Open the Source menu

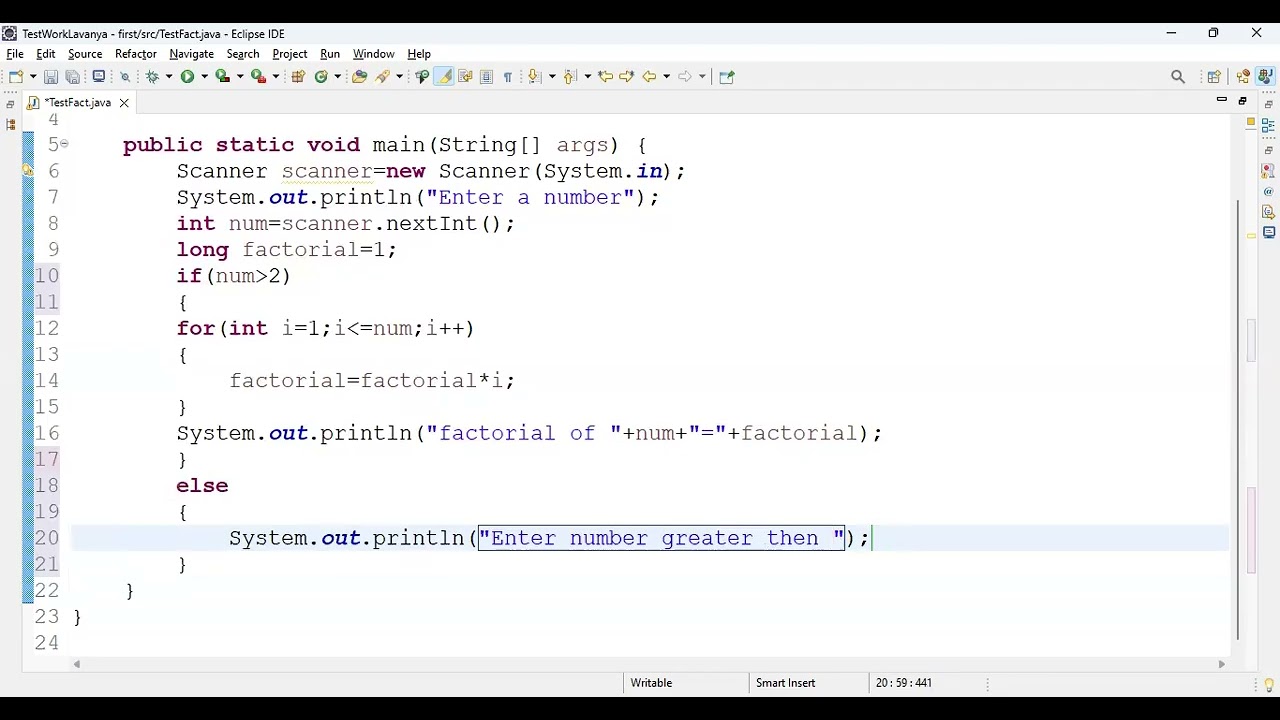tap(85, 54)
